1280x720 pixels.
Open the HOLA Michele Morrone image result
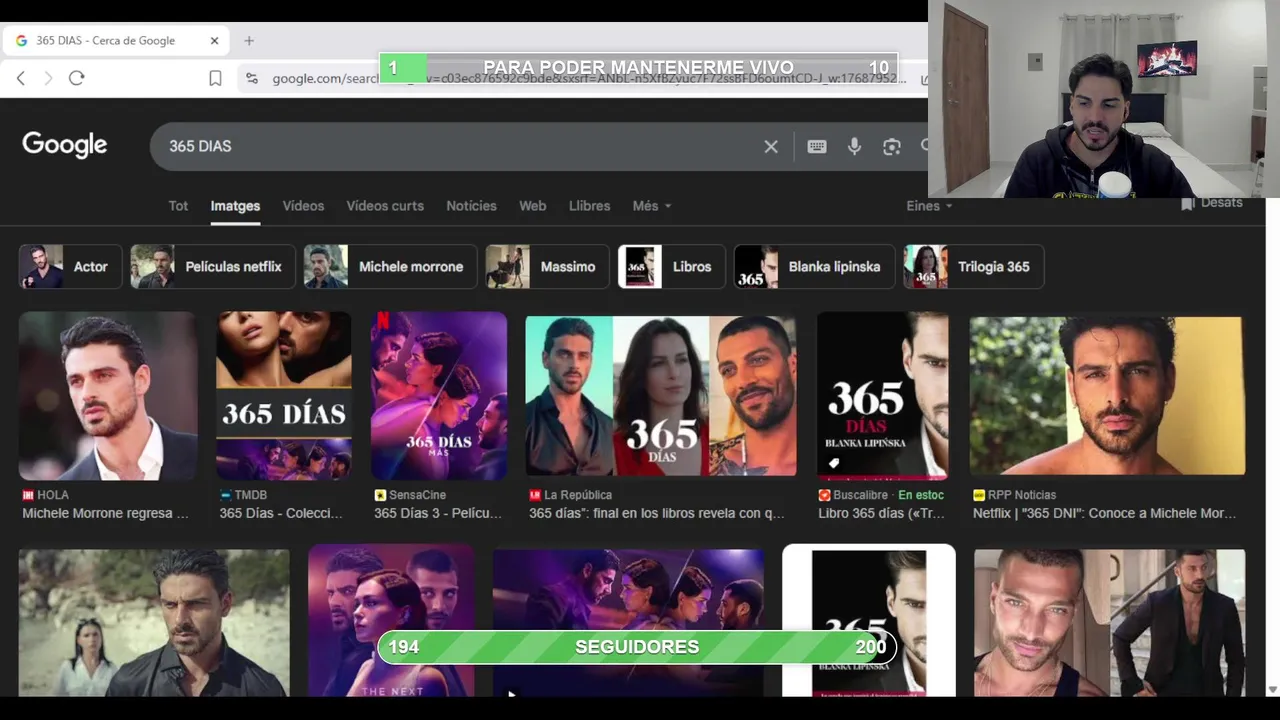pos(108,396)
